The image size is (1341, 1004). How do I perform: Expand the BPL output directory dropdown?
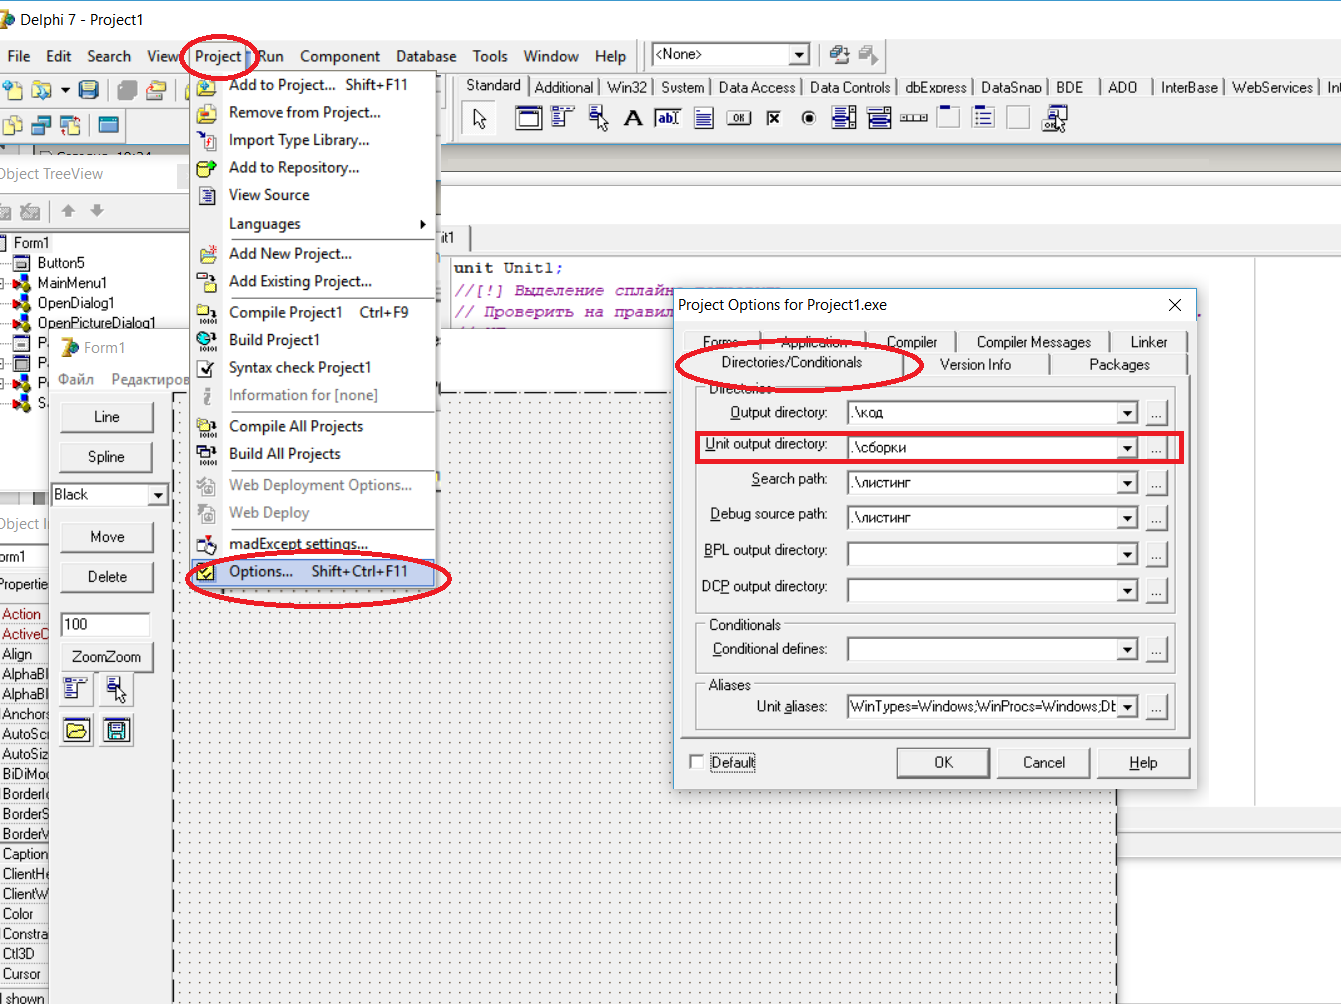click(1127, 554)
